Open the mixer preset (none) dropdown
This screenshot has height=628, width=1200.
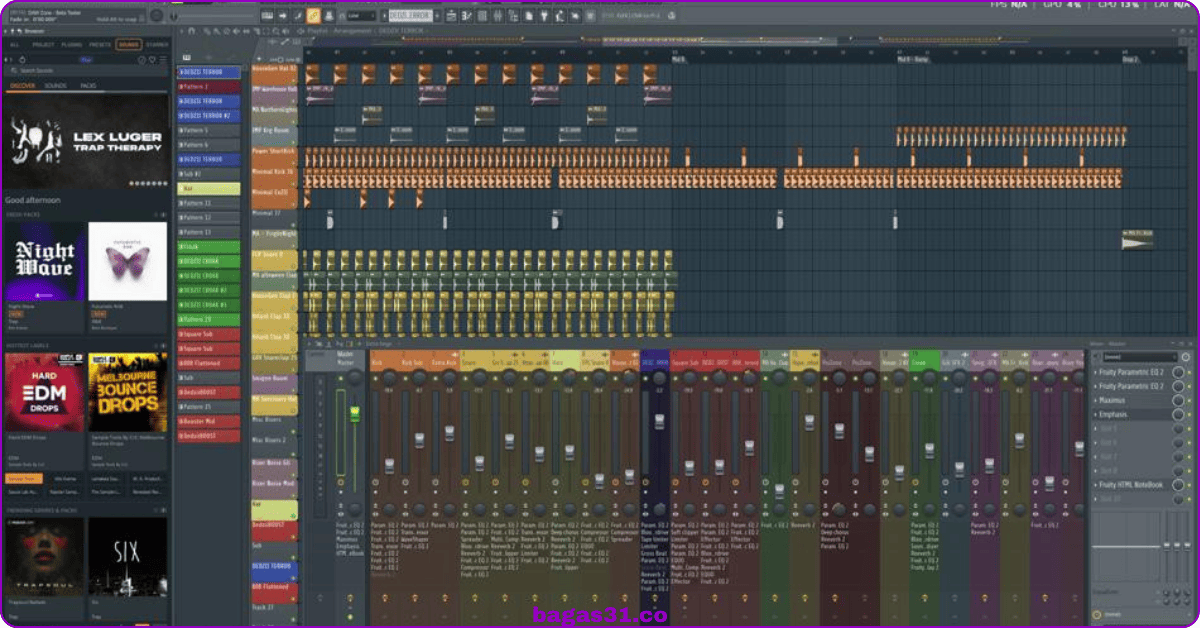1140,357
